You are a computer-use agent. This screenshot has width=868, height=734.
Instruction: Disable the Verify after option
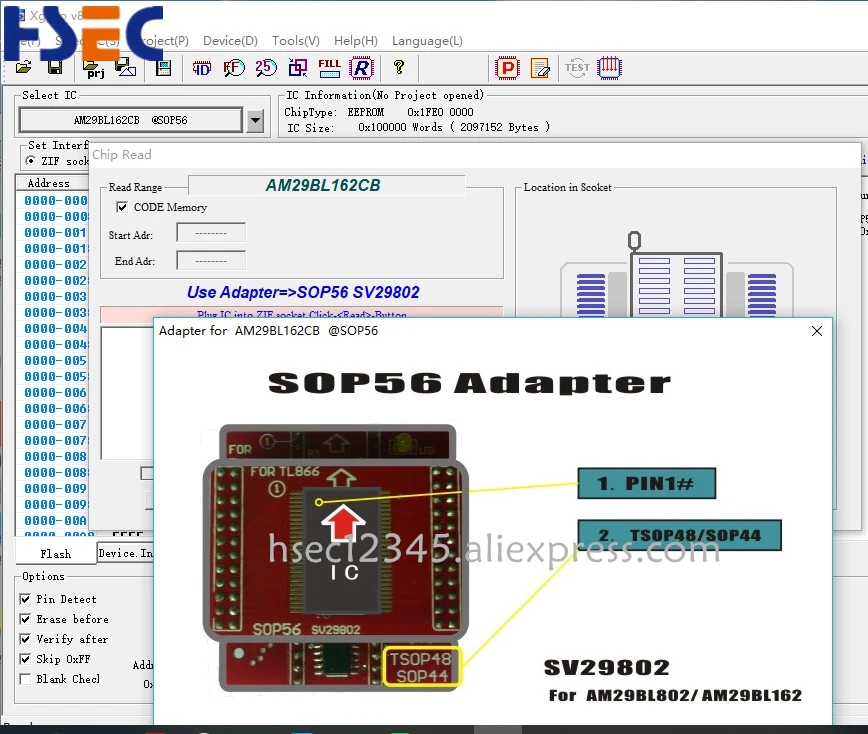click(25, 639)
